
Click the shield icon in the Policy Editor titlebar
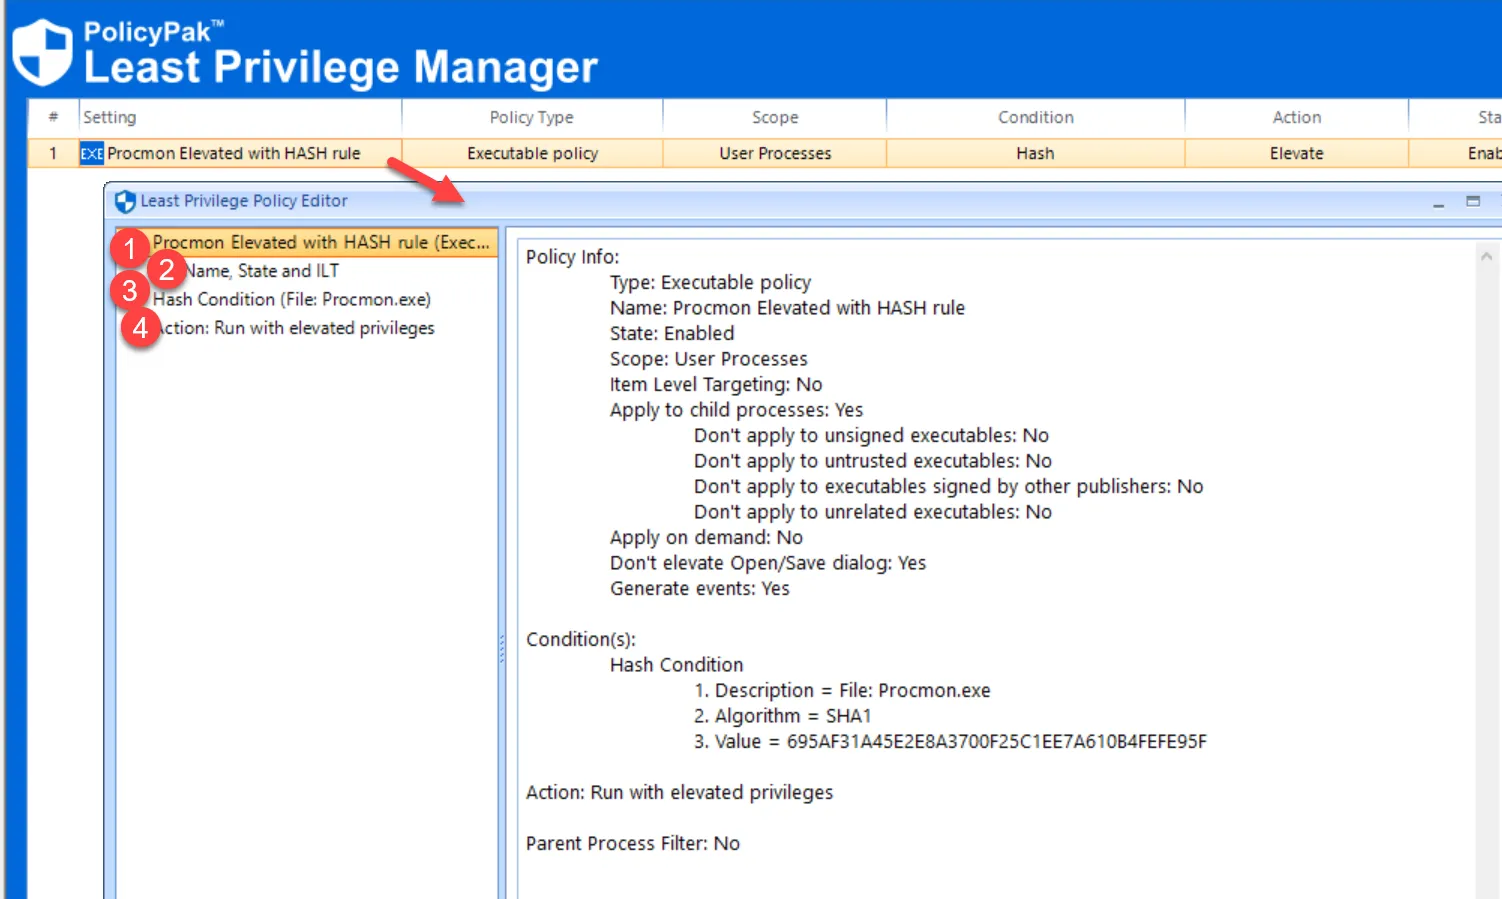tap(126, 201)
